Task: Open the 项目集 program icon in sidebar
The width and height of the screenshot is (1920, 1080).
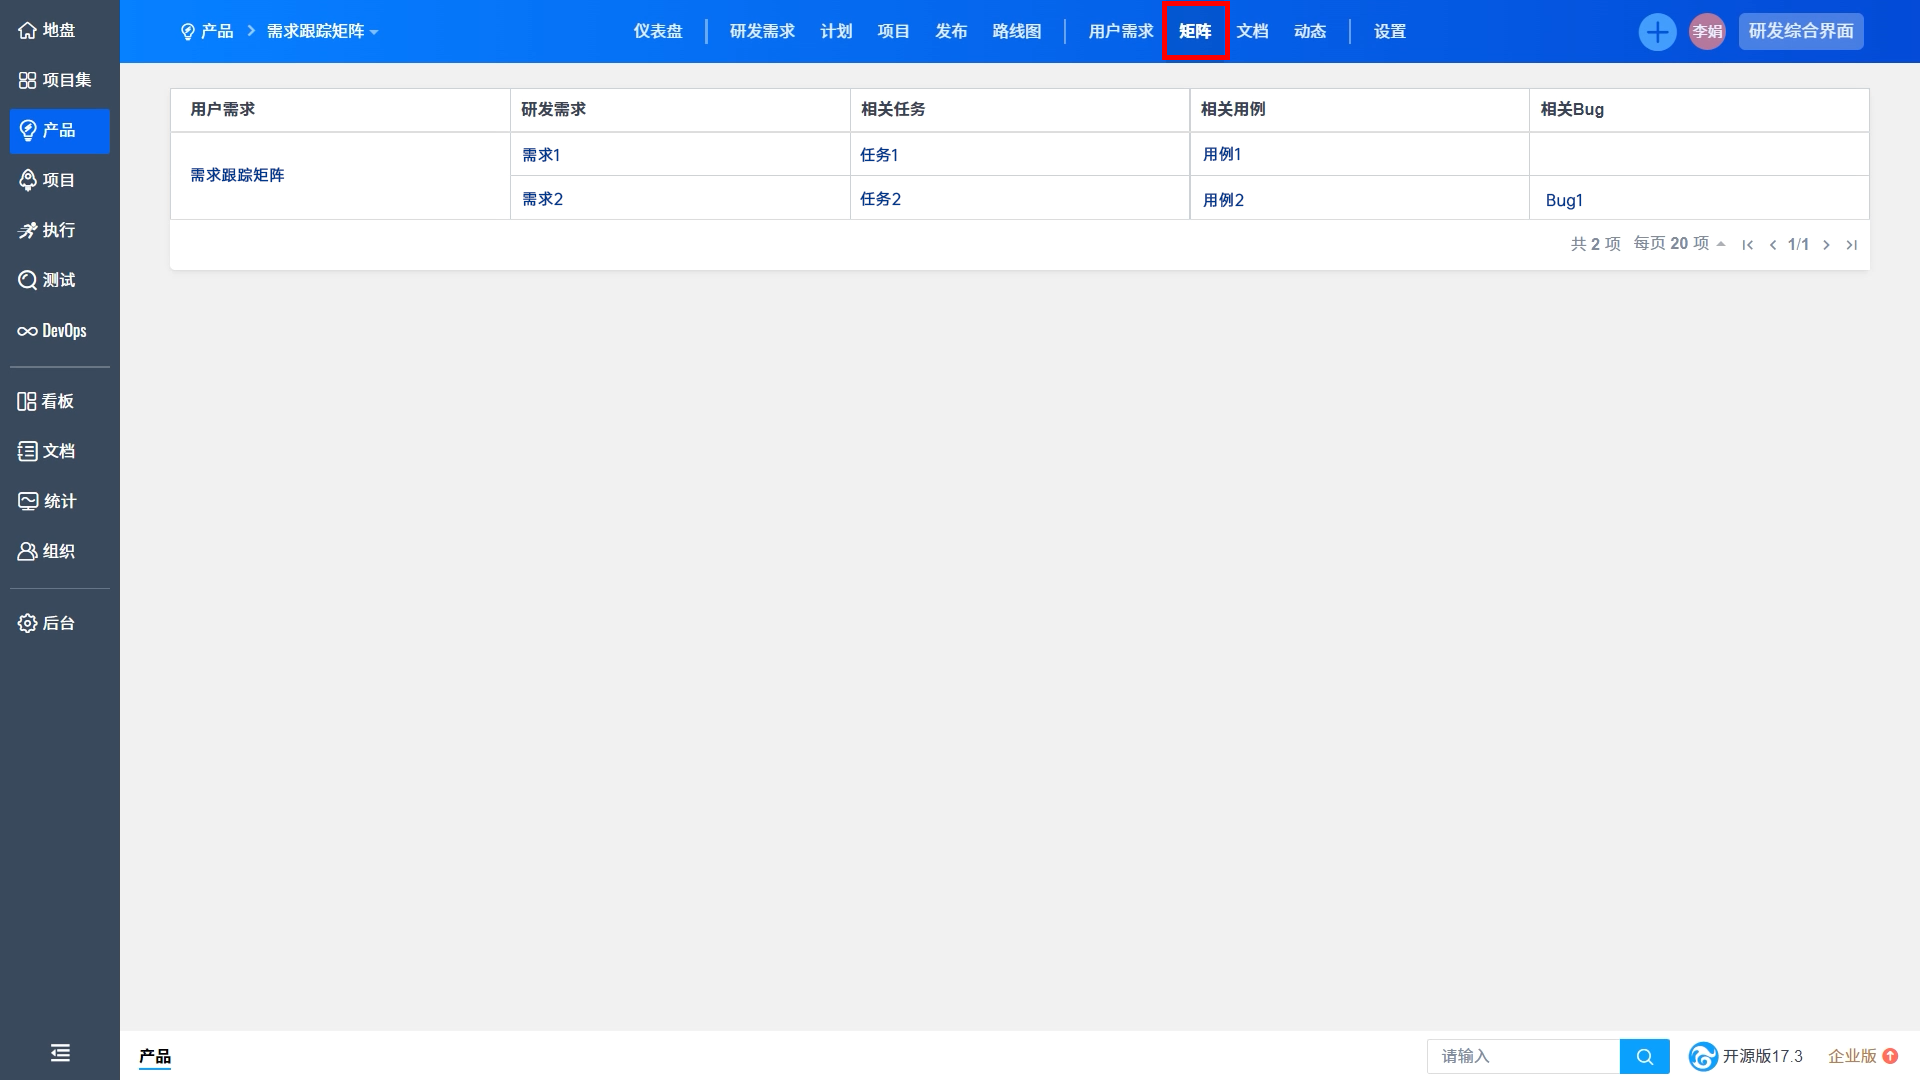Action: [x=28, y=81]
